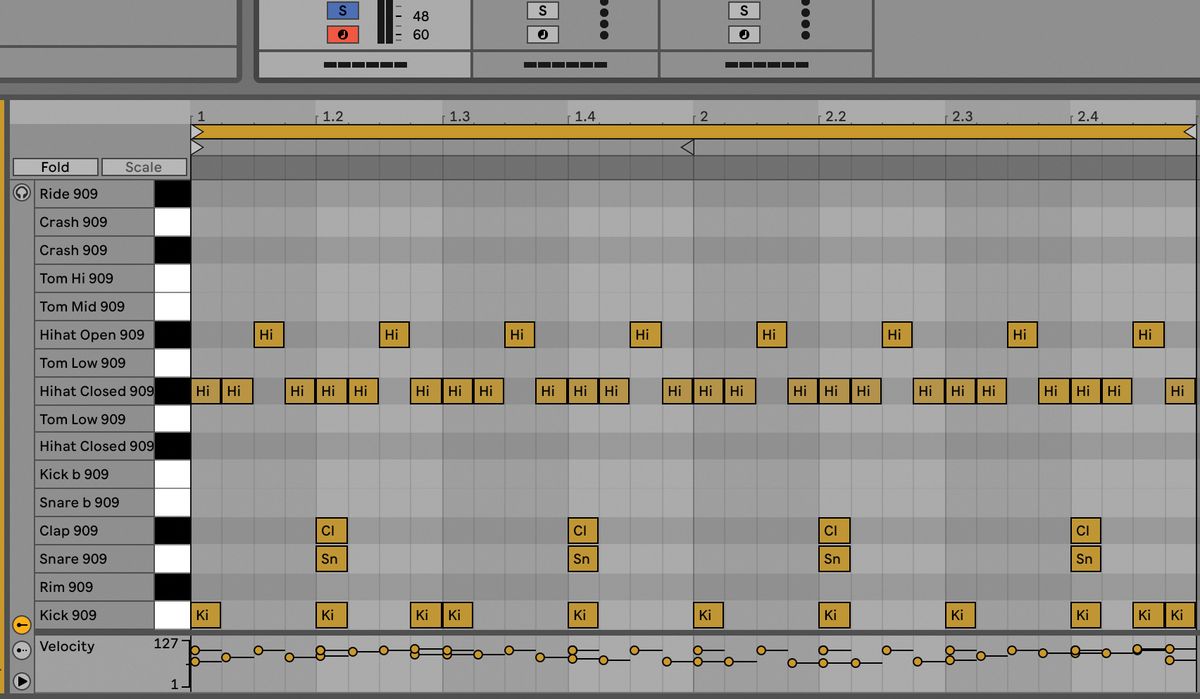Screen dimensions: 1200x699
Task: Click the Scale button
Action: 143,166
